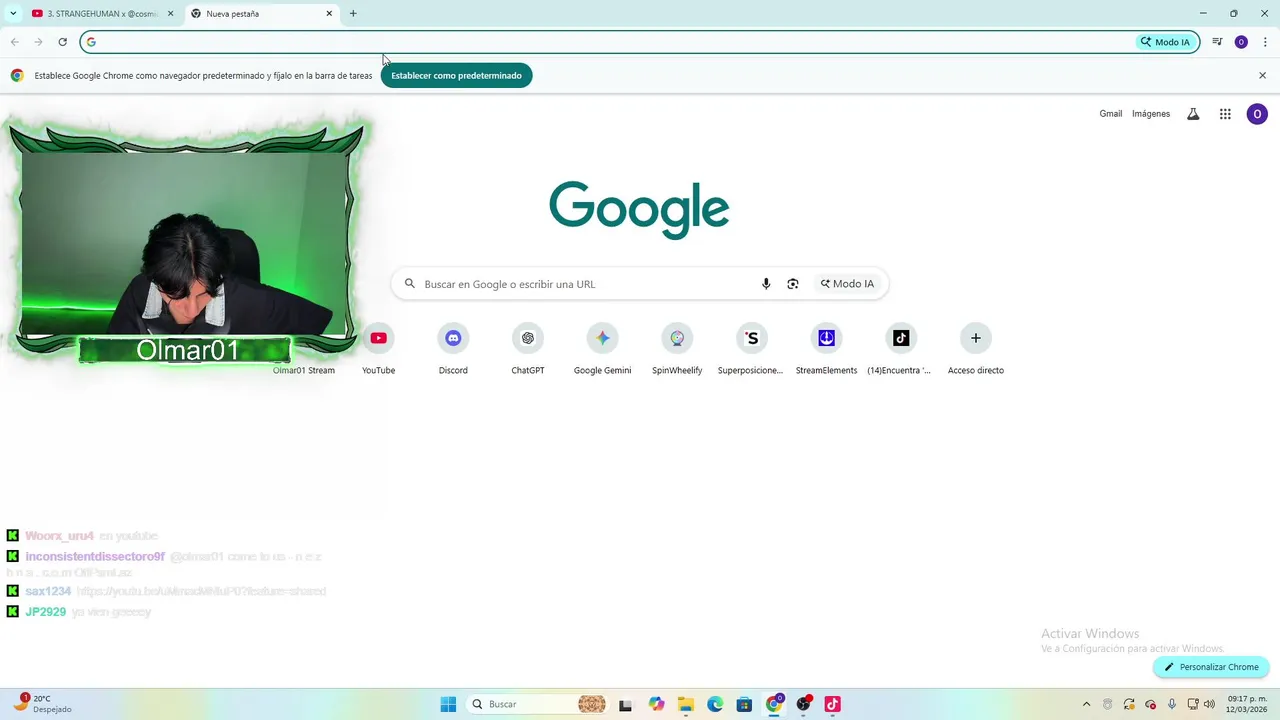Open the weather widget showing 20°C

[x=42, y=704]
